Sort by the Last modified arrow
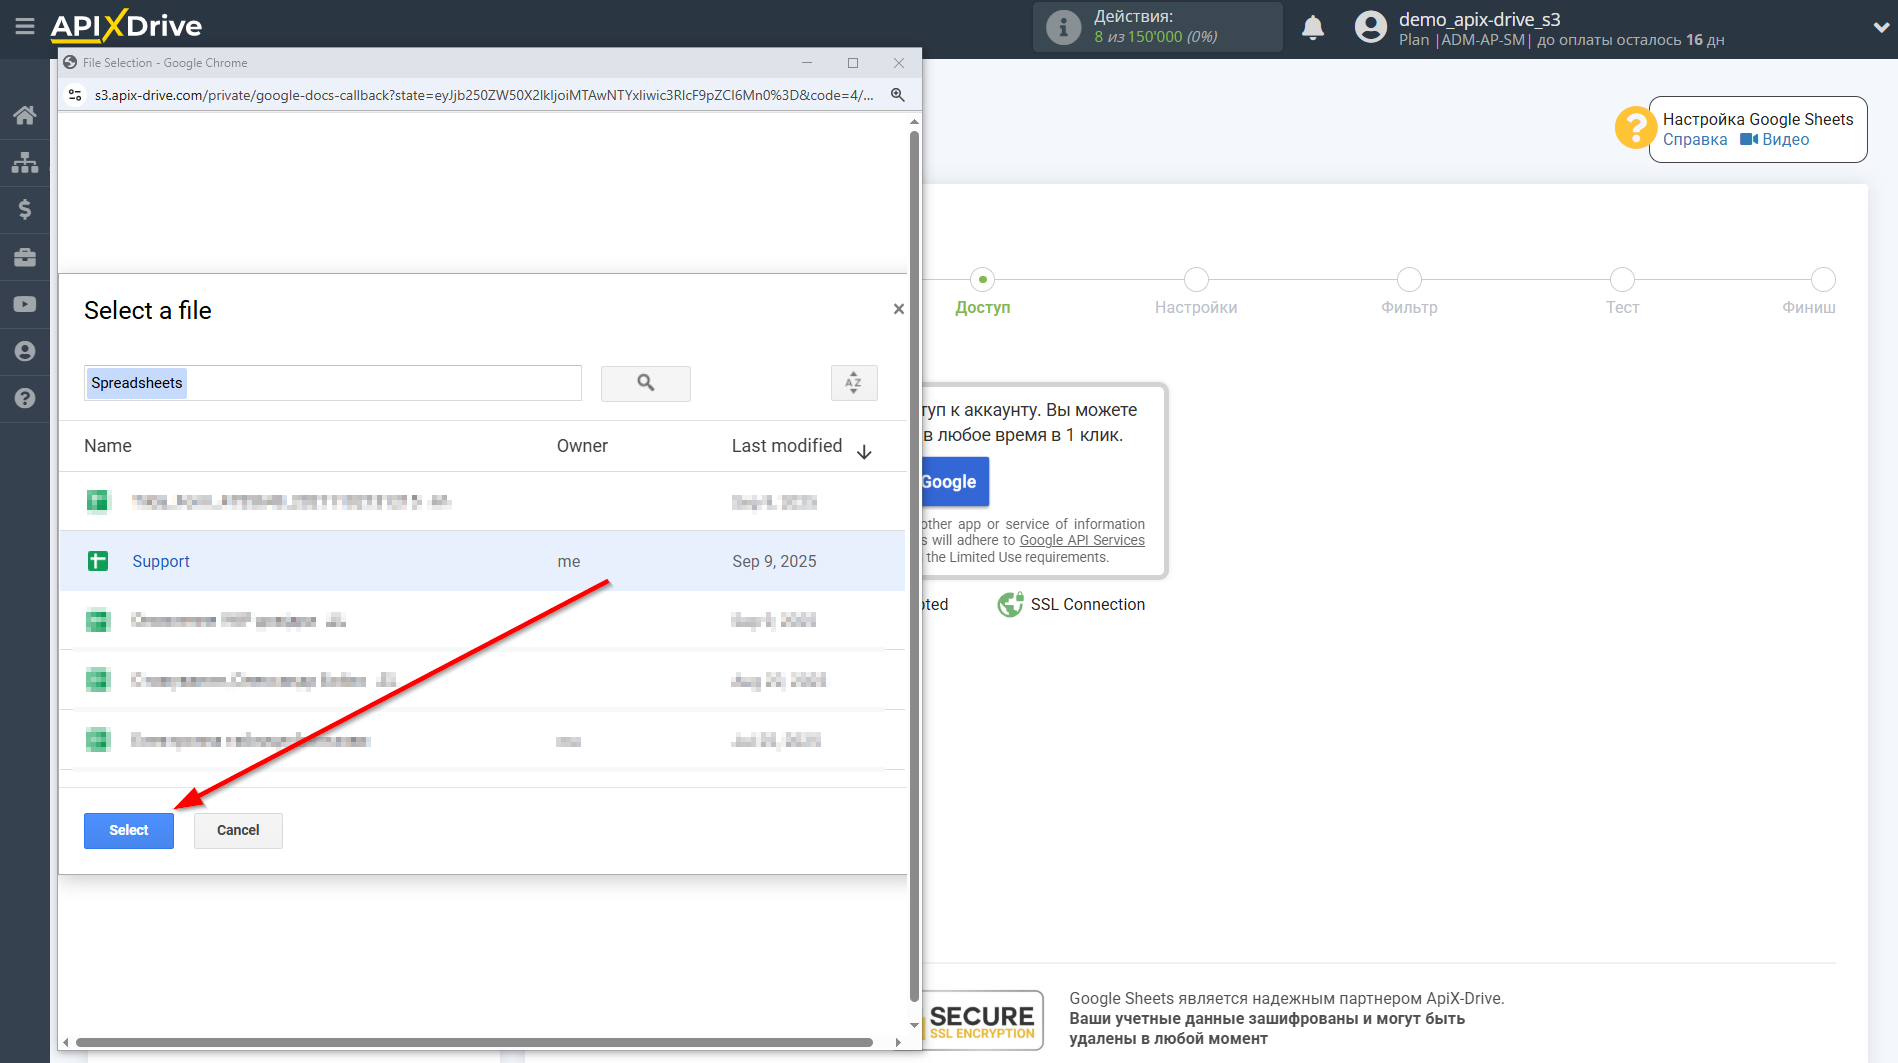Image resolution: width=1898 pixels, height=1063 pixels. point(864,452)
